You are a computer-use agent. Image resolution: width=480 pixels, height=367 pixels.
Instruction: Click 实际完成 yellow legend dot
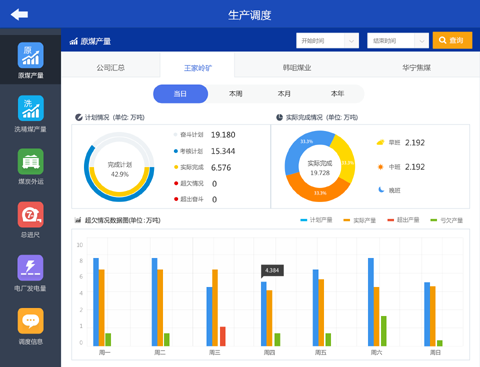pyautogui.click(x=176, y=167)
